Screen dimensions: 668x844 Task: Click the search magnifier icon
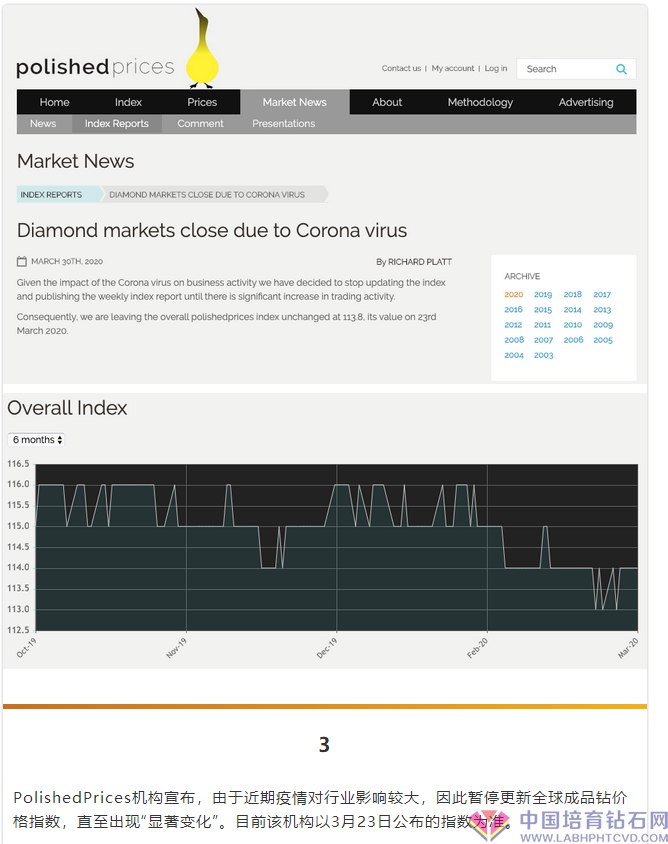coord(621,69)
